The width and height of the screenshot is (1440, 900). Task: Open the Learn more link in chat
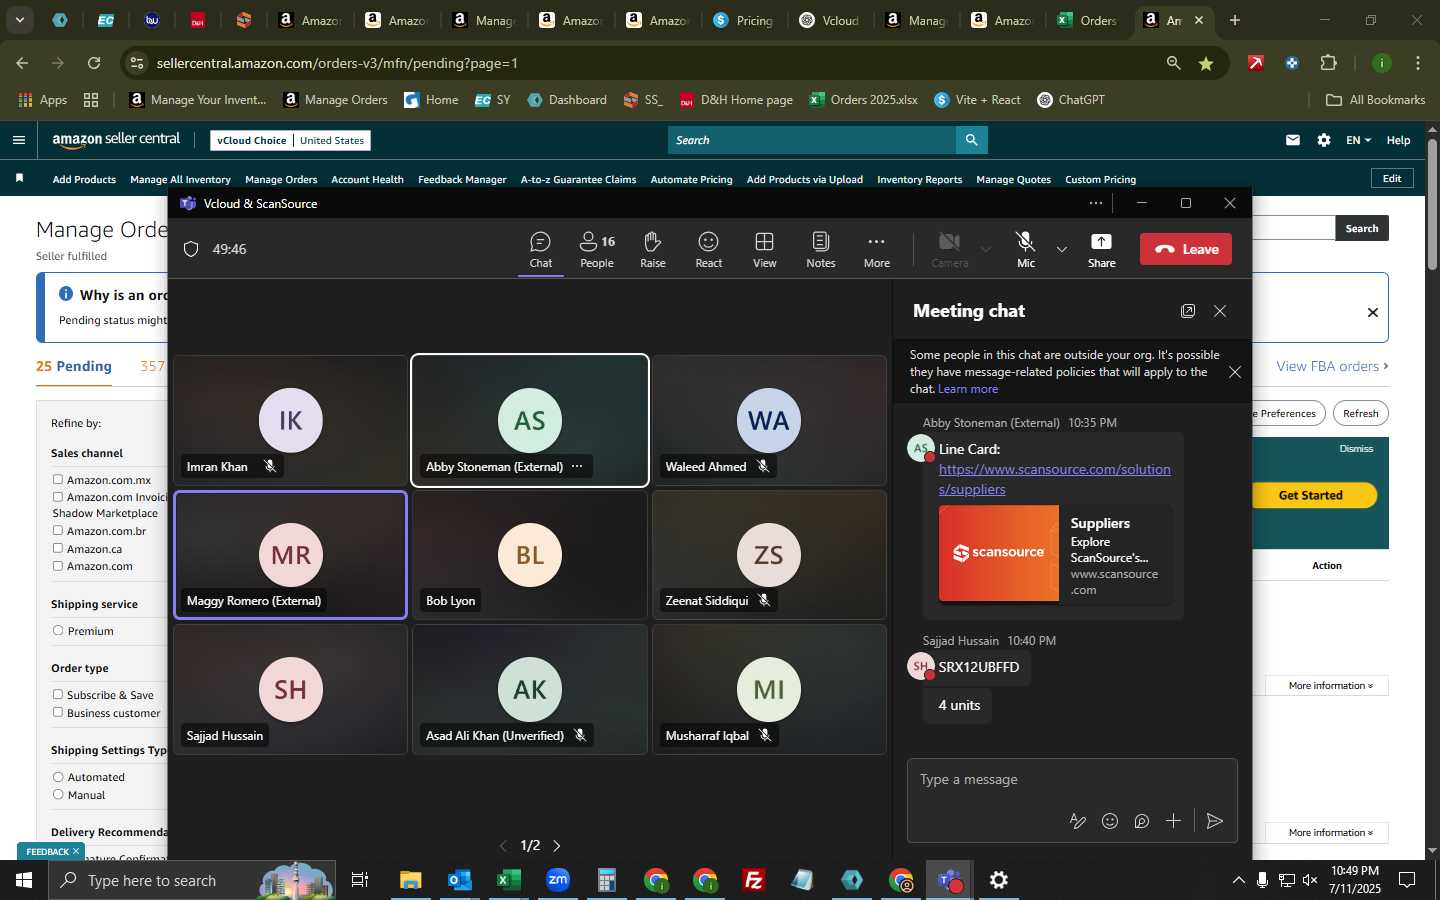tap(968, 389)
